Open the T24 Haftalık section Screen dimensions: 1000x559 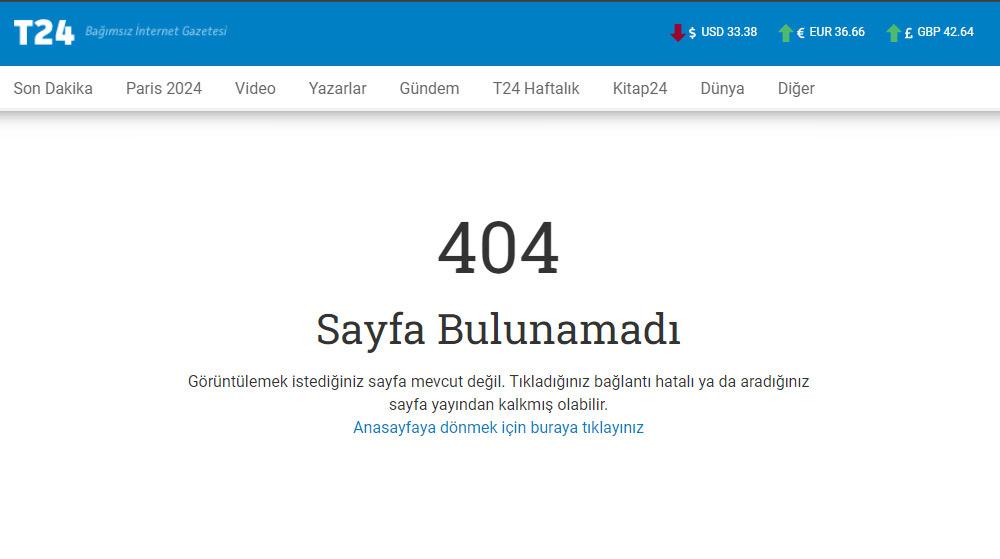click(x=536, y=88)
